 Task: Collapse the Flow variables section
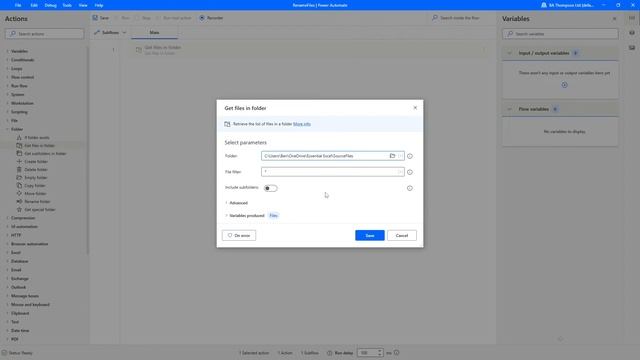[509, 109]
